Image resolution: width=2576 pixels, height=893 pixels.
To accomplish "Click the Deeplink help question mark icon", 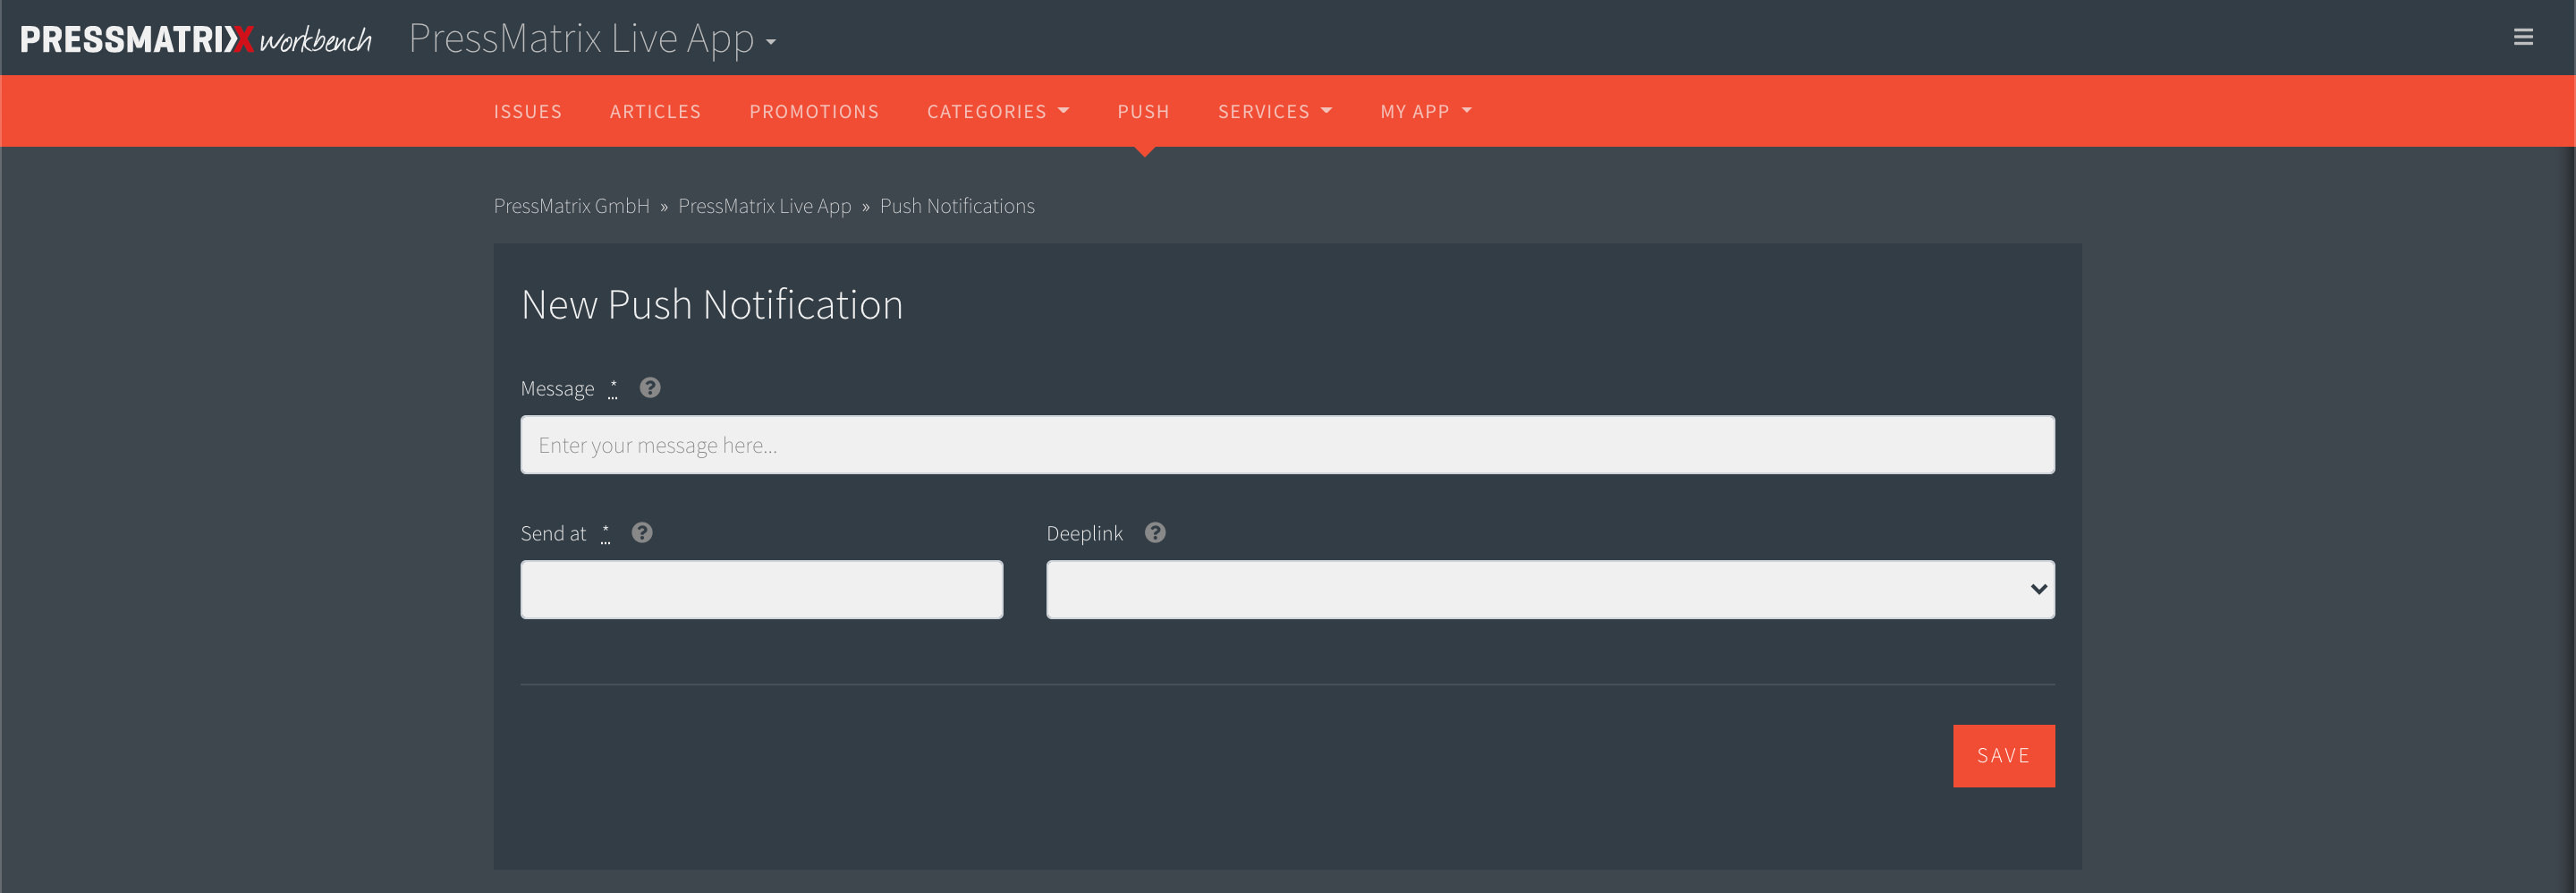I will 1155,533.
